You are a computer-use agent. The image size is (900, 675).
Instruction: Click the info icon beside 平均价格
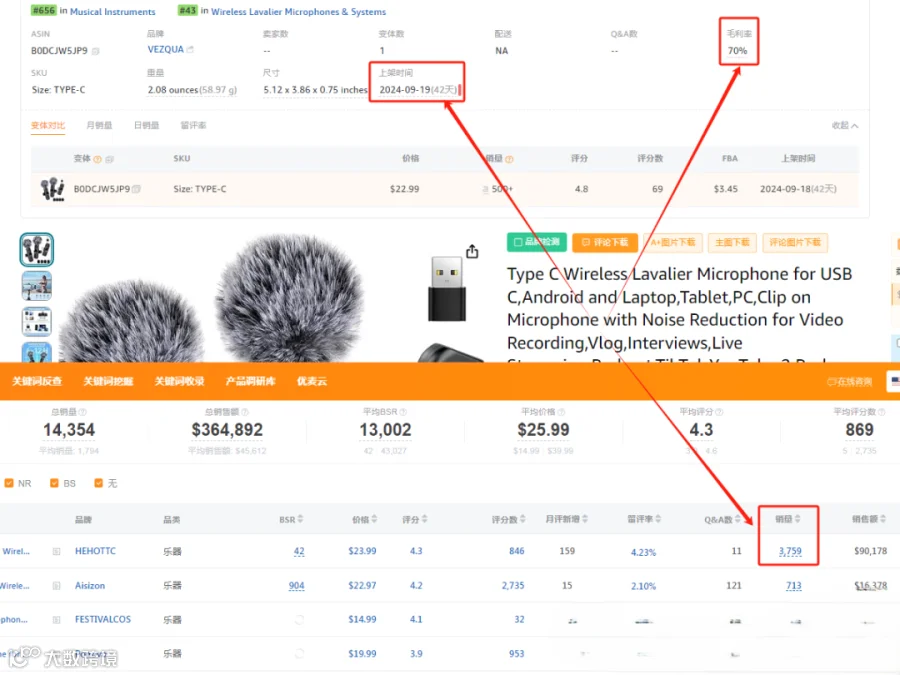pyautogui.click(x=561, y=412)
